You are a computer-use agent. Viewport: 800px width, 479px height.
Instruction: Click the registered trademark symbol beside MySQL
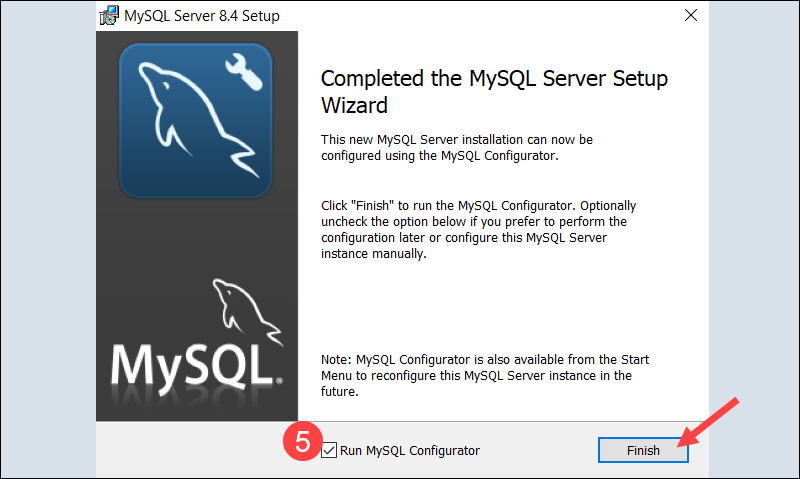pos(278,382)
